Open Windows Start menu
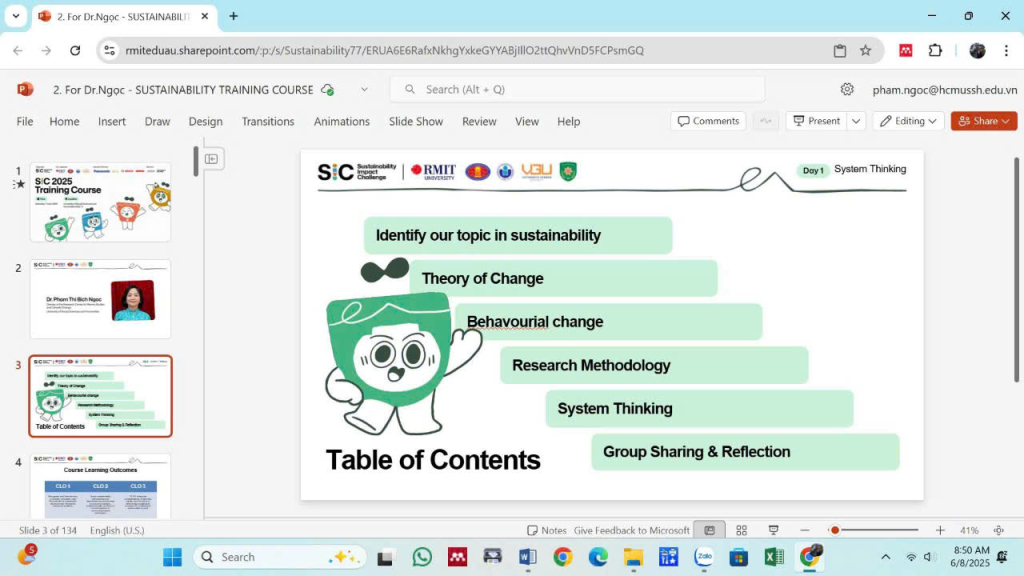This screenshot has height=576, width=1024. click(172, 557)
